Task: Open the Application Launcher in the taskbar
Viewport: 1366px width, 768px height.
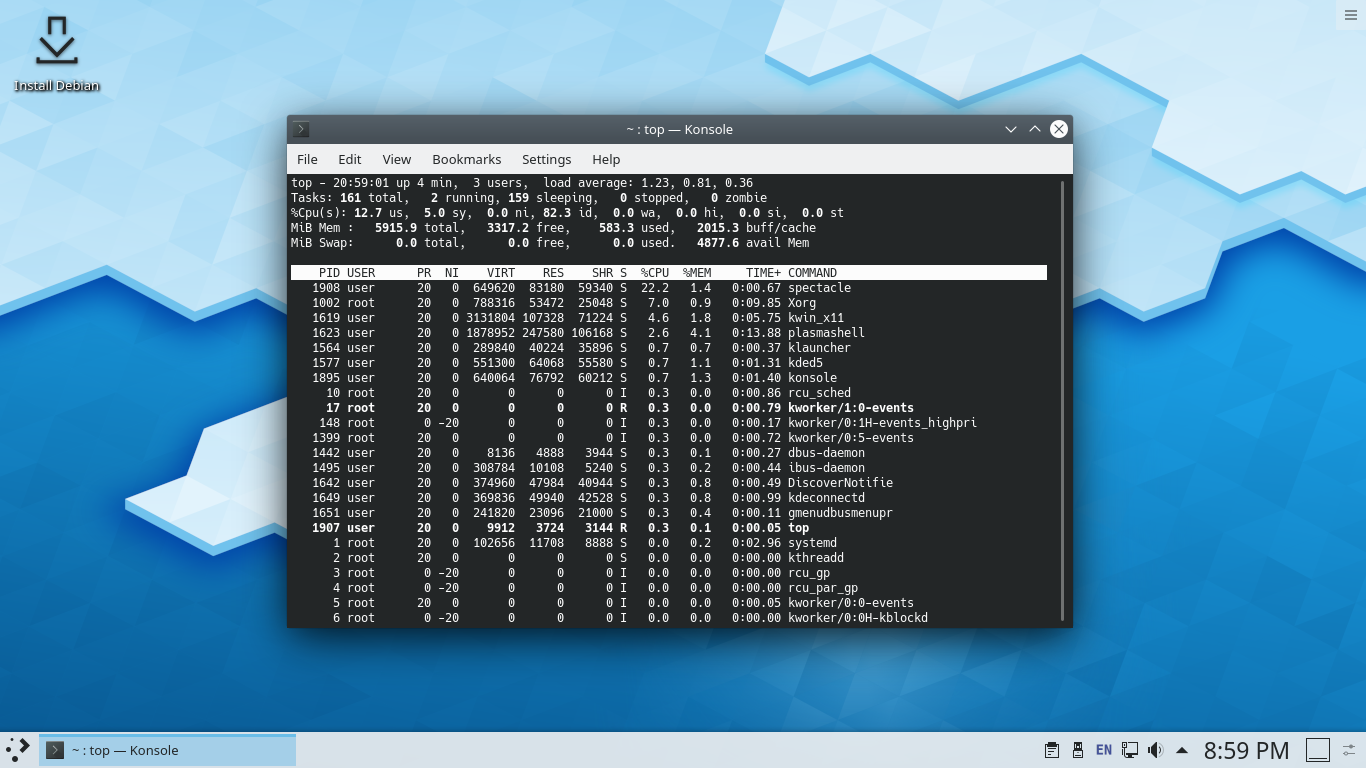Action: click(x=18, y=748)
